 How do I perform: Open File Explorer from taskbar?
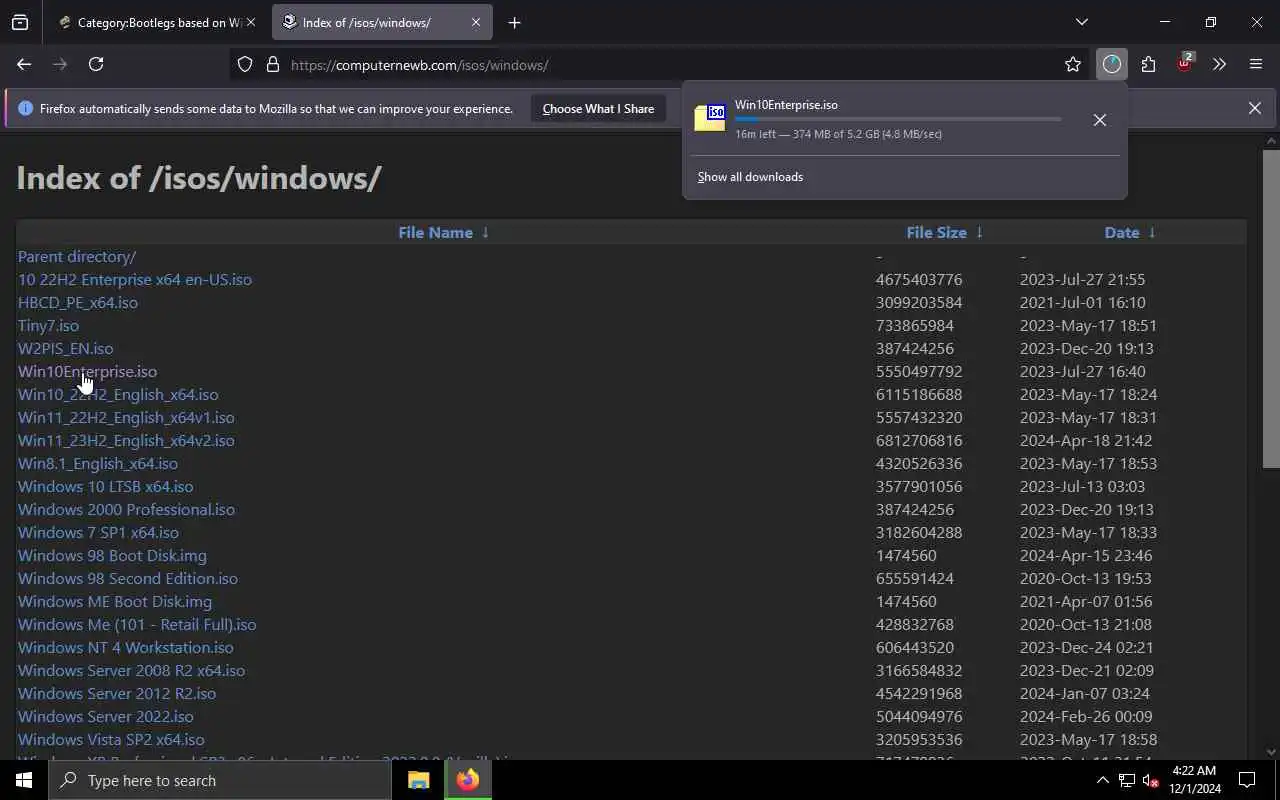pyautogui.click(x=418, y=780)
